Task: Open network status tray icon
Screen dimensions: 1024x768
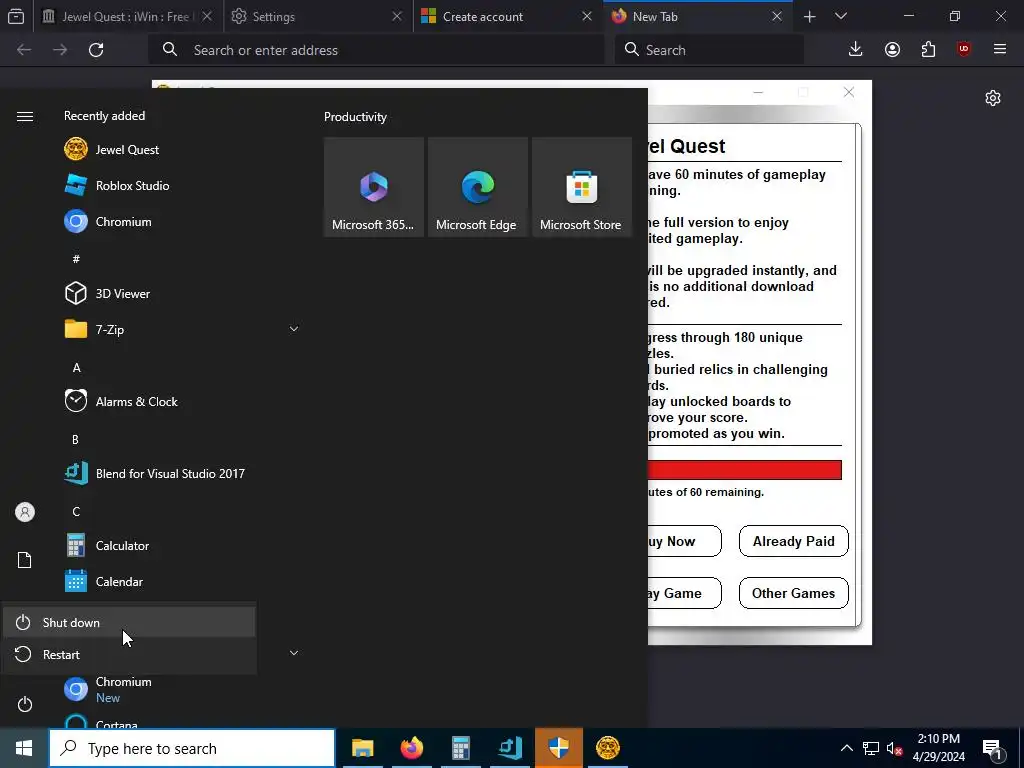Action: [871, 748]
